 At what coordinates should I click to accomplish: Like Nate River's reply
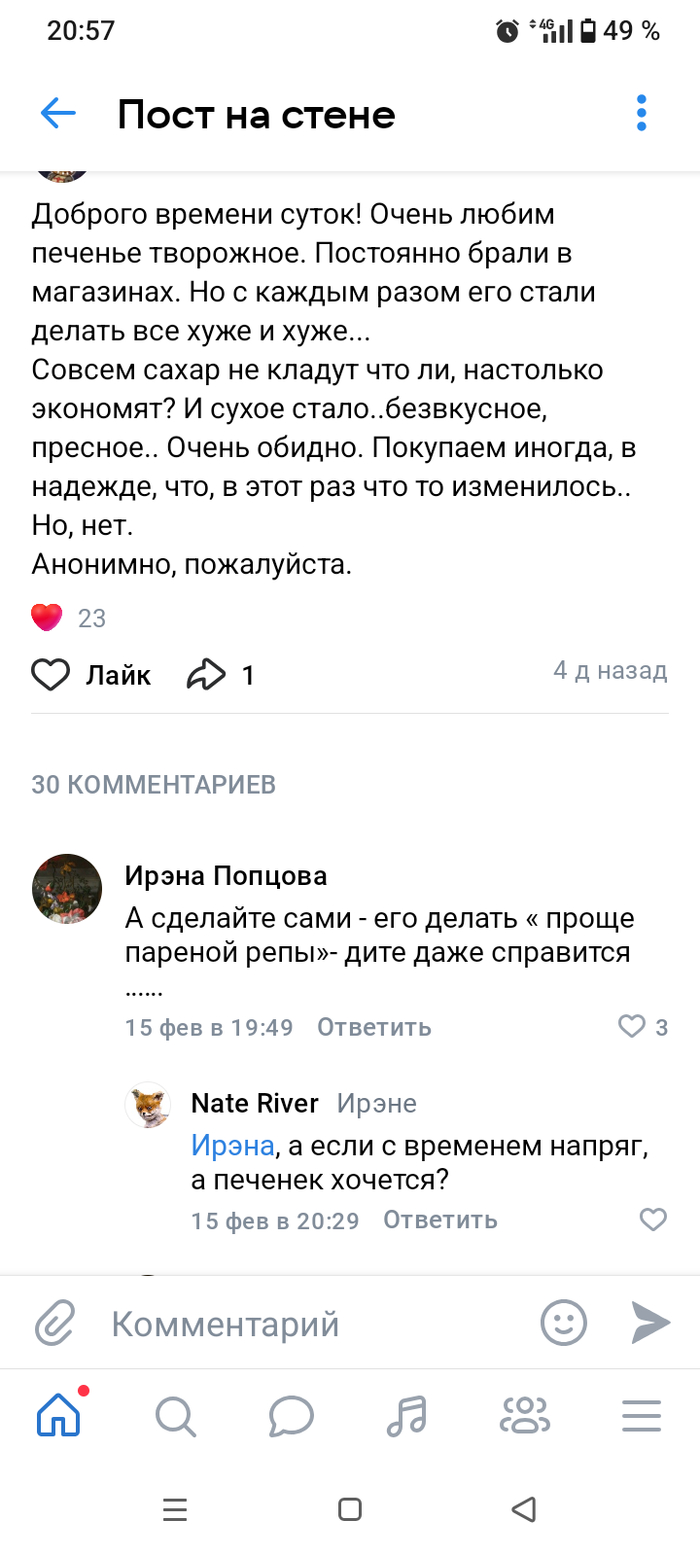(653, 1219)
